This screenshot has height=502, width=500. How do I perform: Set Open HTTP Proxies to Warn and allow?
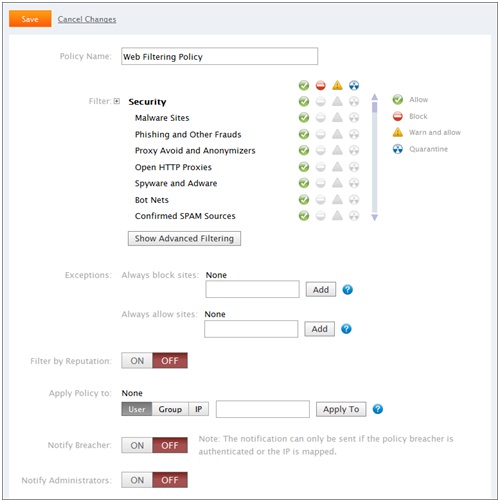click(x=337, y=167)
